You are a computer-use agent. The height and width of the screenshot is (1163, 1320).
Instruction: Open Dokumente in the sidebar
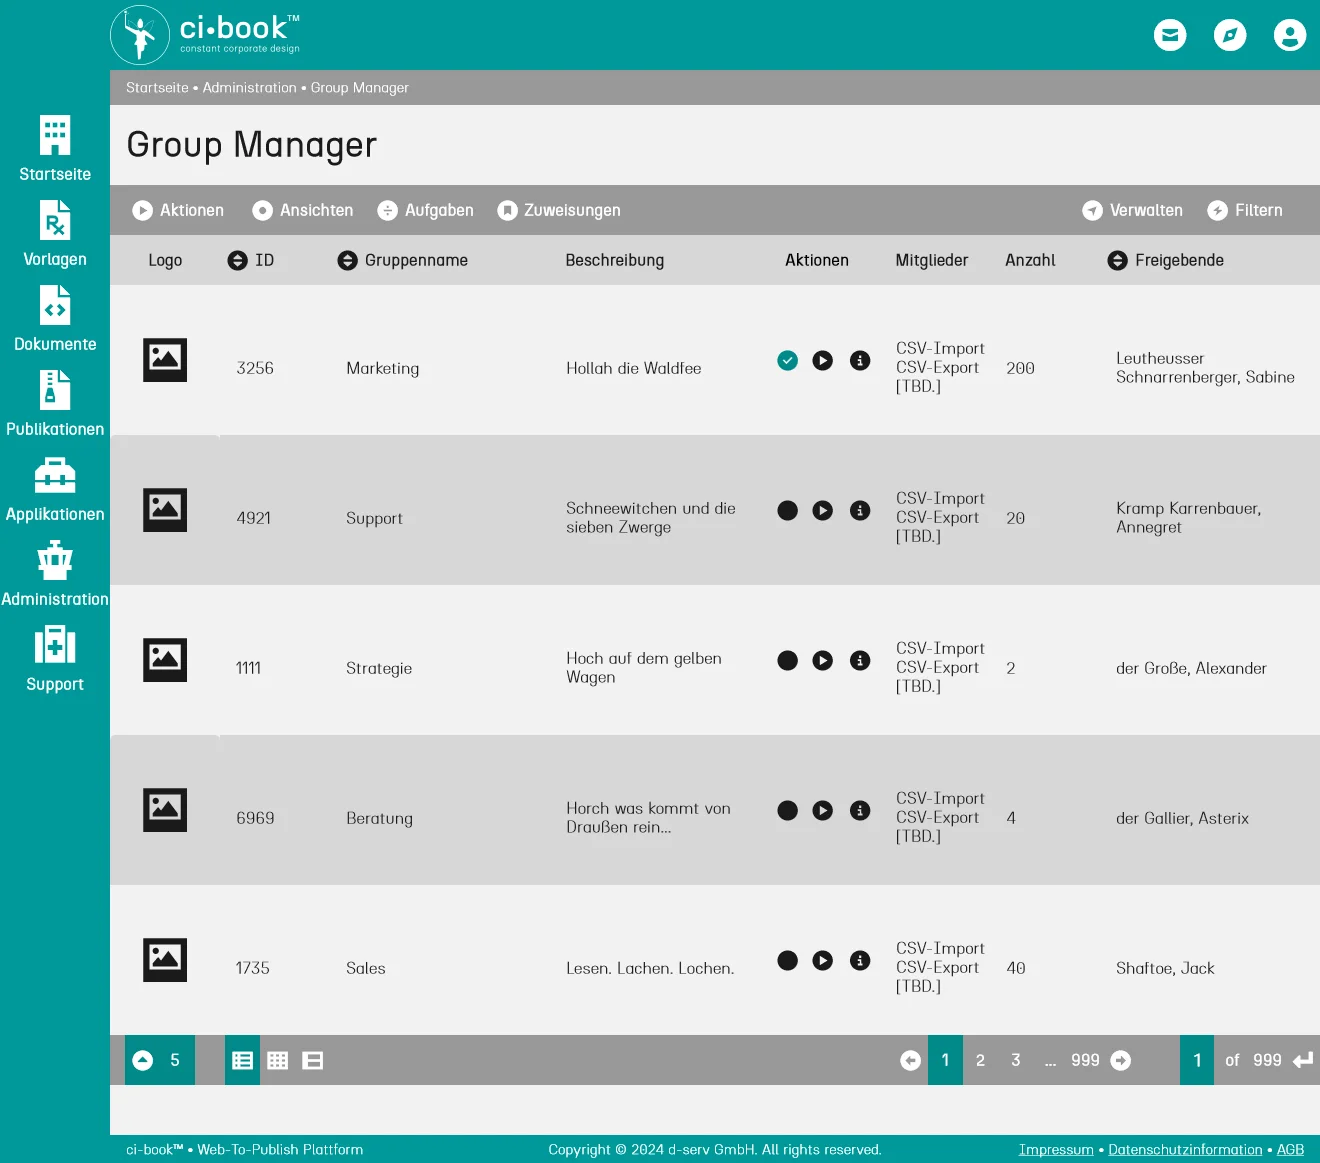point(55,318)
